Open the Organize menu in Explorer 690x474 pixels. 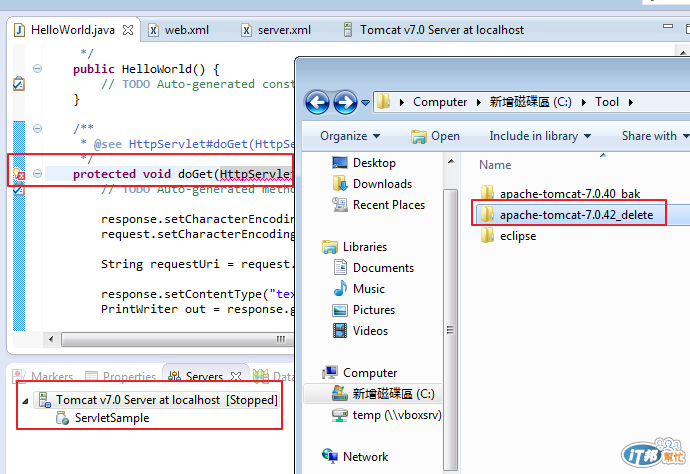point(350,136)
